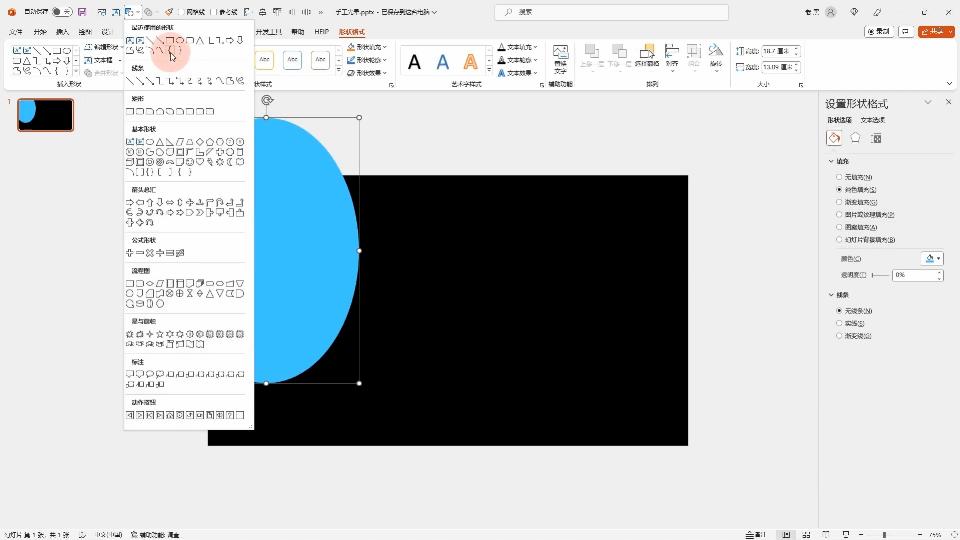The height and width of the screenshot is (540, 960).
Task: Click the Alt Text icon in ribbon
Action: (560, 56)
